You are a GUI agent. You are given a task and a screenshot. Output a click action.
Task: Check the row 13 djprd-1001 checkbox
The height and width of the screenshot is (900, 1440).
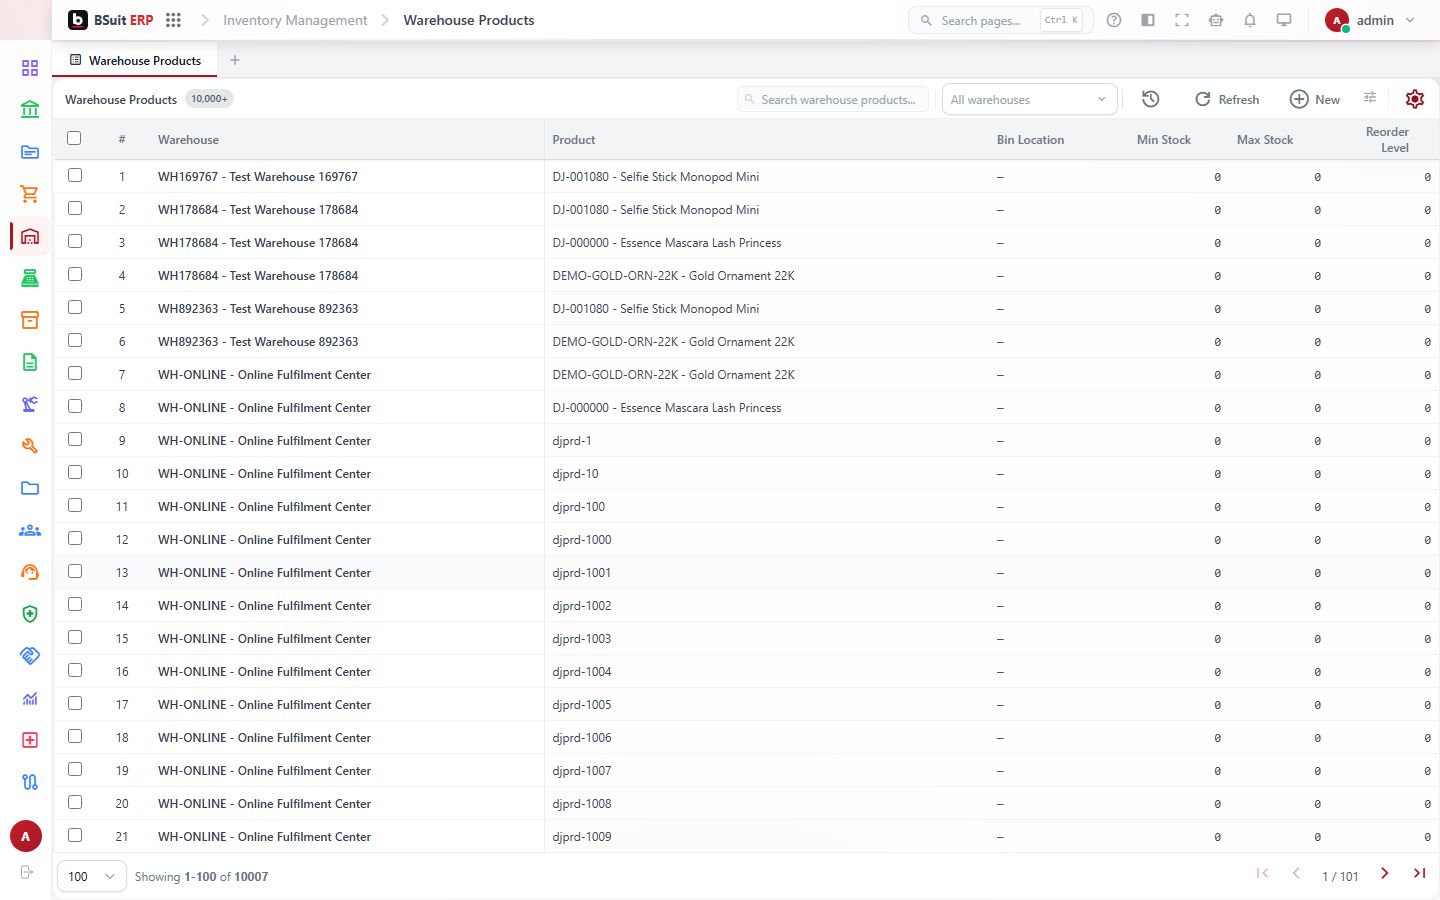[x=75, y=571]
